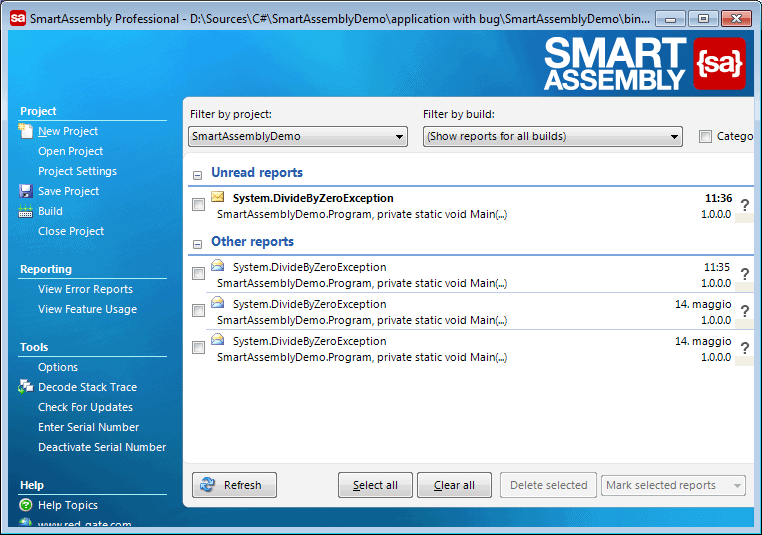The image size is (762, 535).
Task: Open View Error Reports
Action: 86,289
